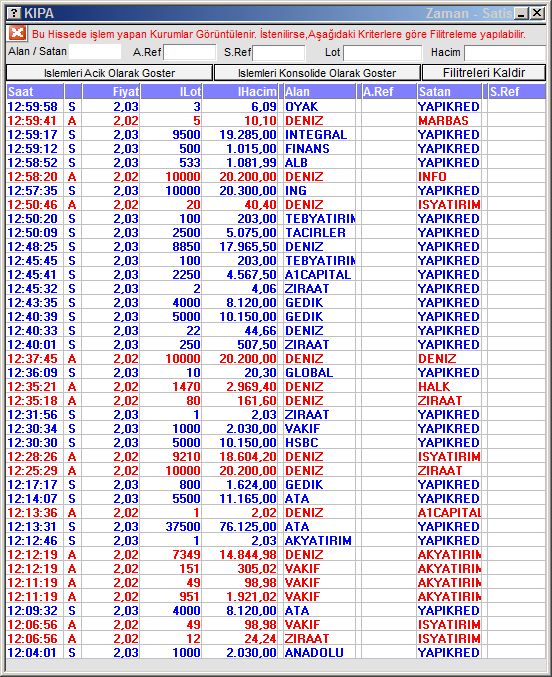Select the 18.604,20 volume cell
This screenshot has width=552, height=677.
coord(240,456)
